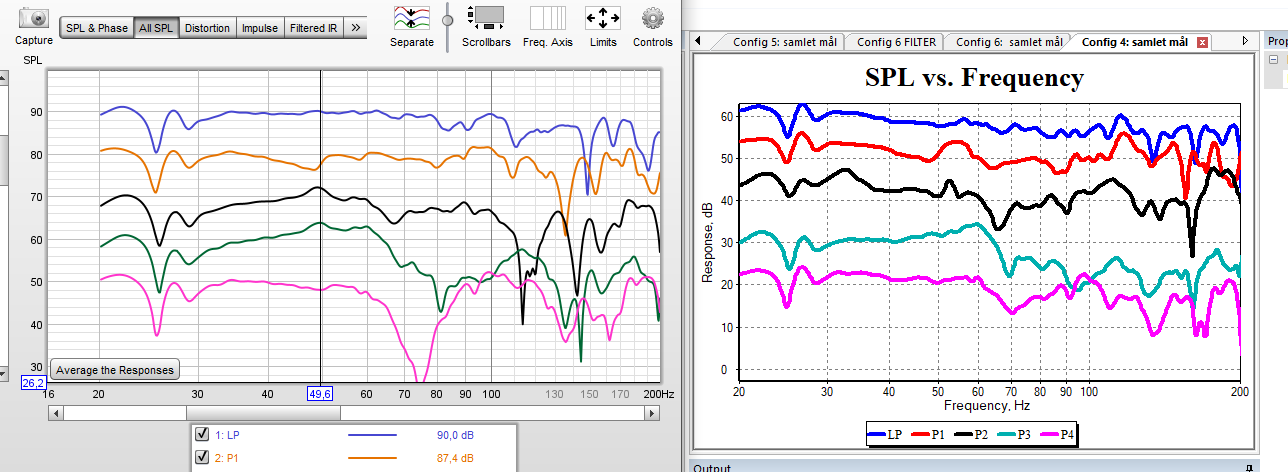Uncheck the 2: P1 trace checkbox
The image size is (1288, 472).
tap(202, 458)
